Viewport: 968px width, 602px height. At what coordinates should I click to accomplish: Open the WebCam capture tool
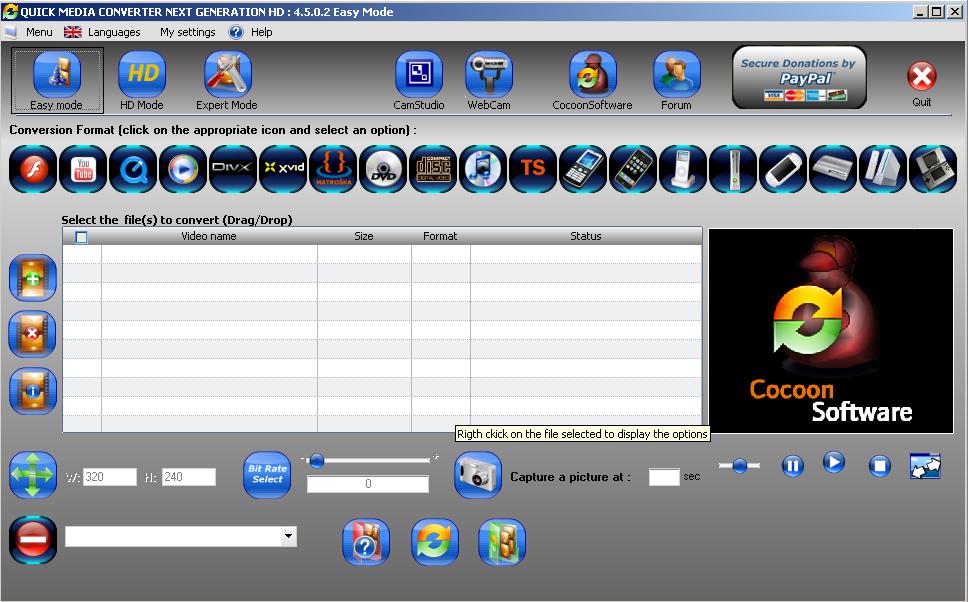(x=489, y=80)
